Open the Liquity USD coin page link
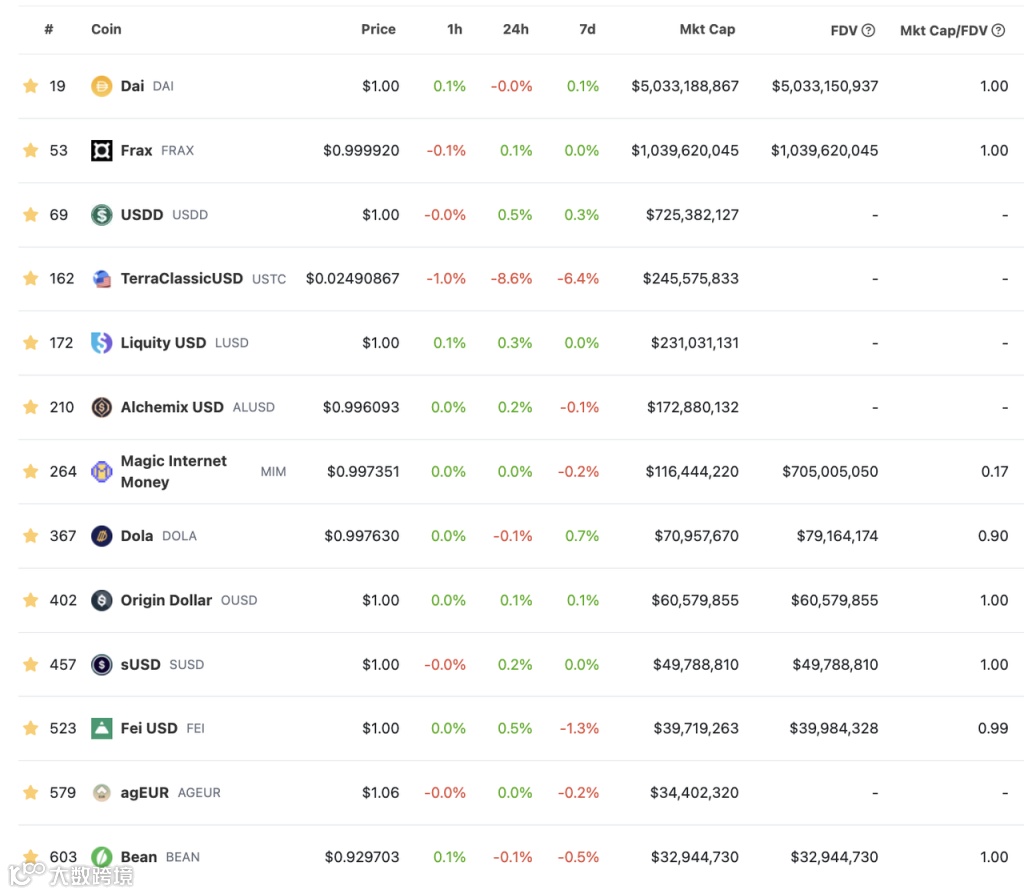1024x894 pixels. [x=163, y=343]
